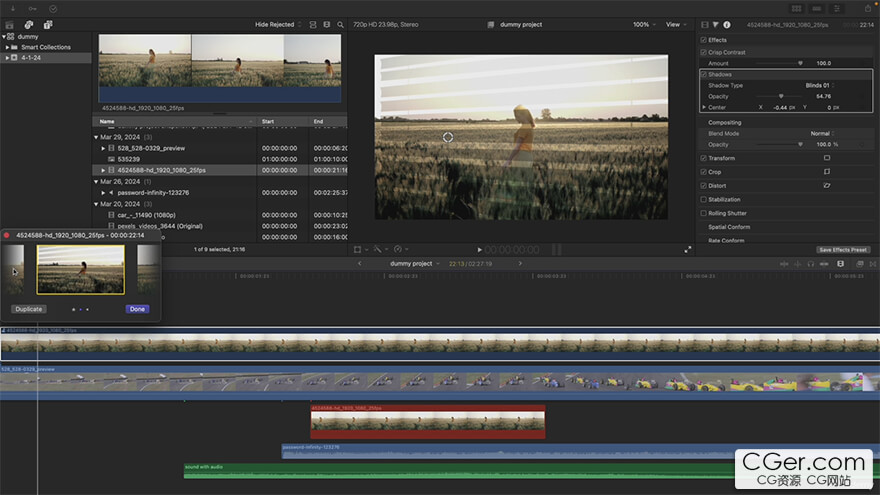Screen dimensions: 880x495
Task: Expand the 4-1-24 event
Action: (x=7, y=58)
